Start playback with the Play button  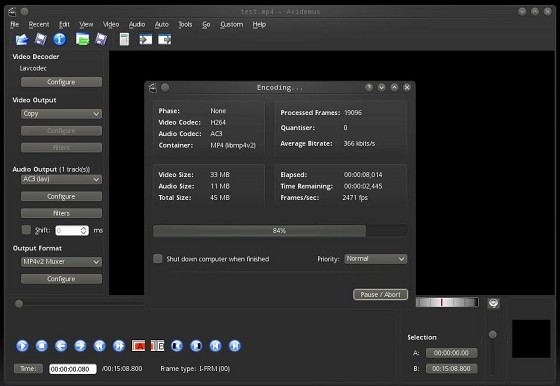point(22,346)
